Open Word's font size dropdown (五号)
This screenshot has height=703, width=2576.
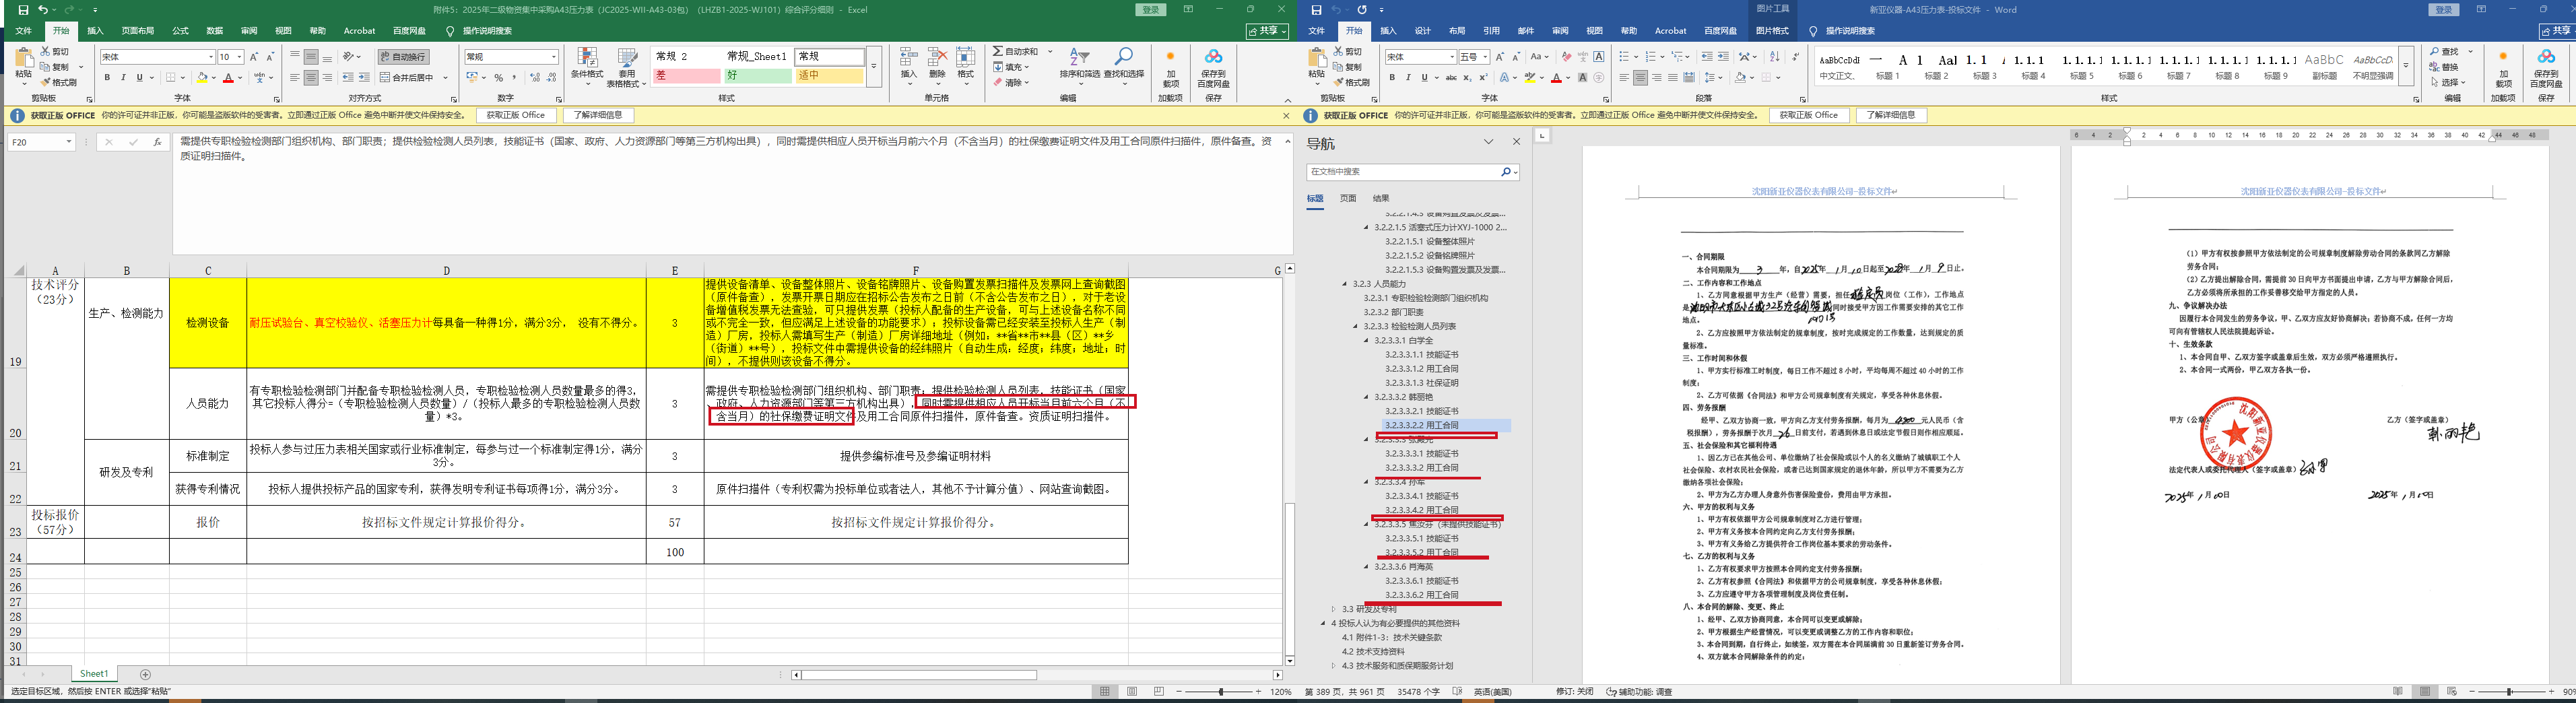coord(1485,57)
